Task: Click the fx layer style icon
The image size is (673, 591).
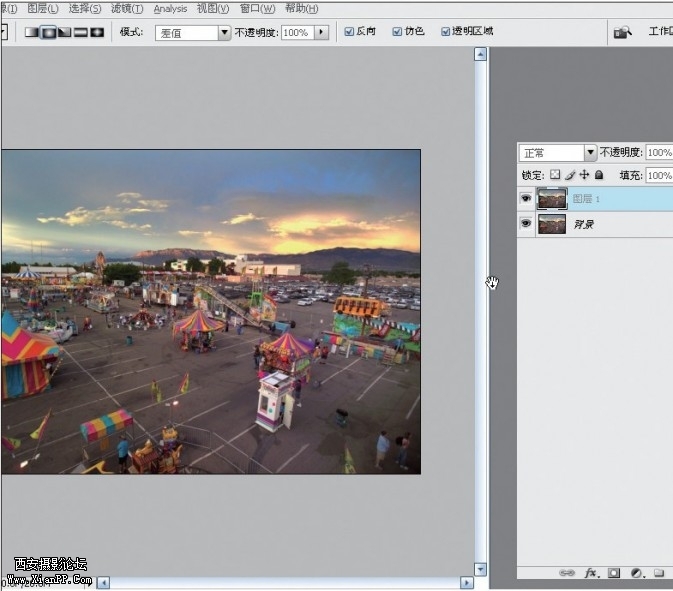Action: (591, 573)
